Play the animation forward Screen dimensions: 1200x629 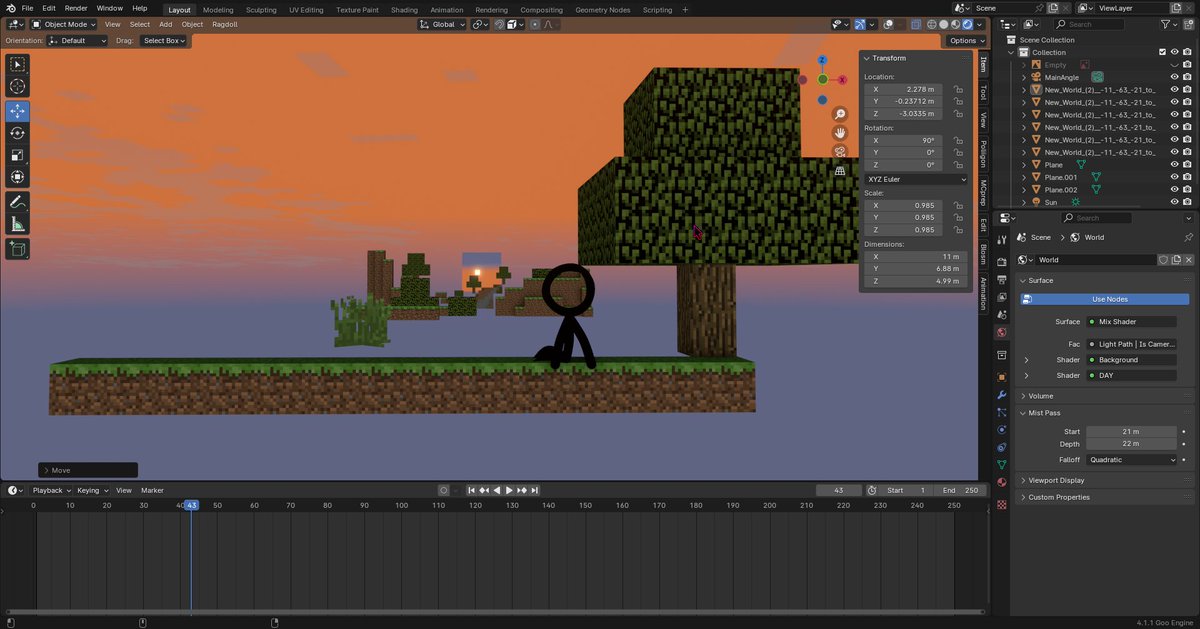(x=509, y=490)
